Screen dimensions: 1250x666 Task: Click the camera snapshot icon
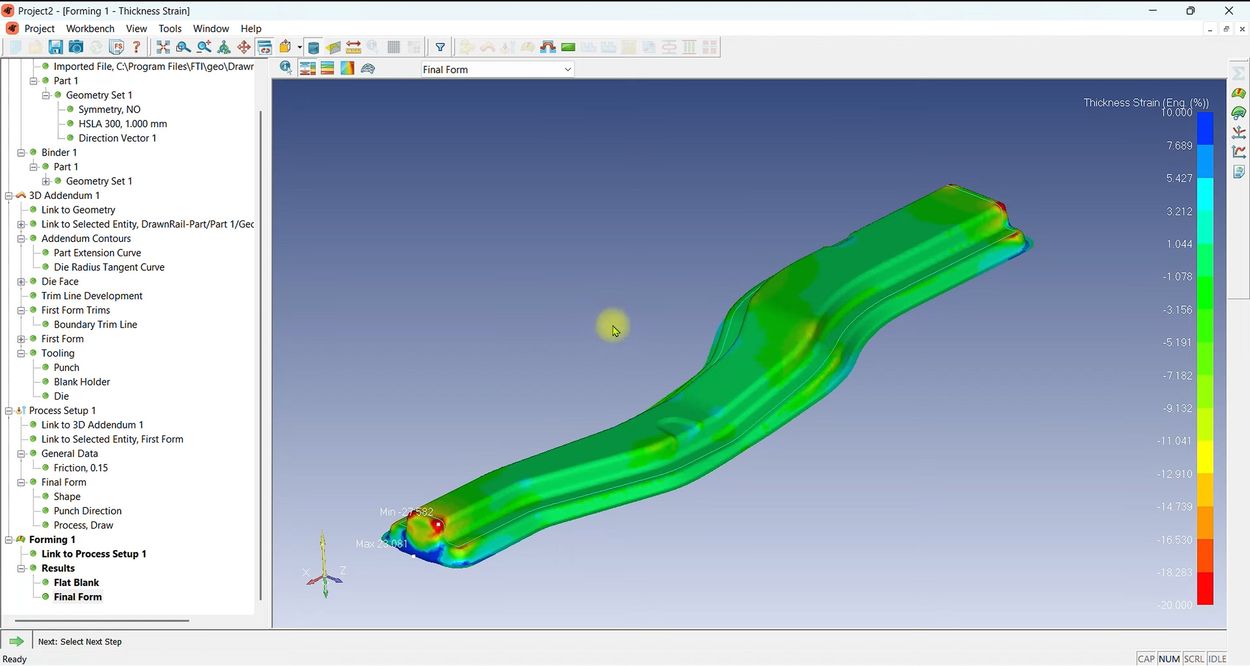76,47
